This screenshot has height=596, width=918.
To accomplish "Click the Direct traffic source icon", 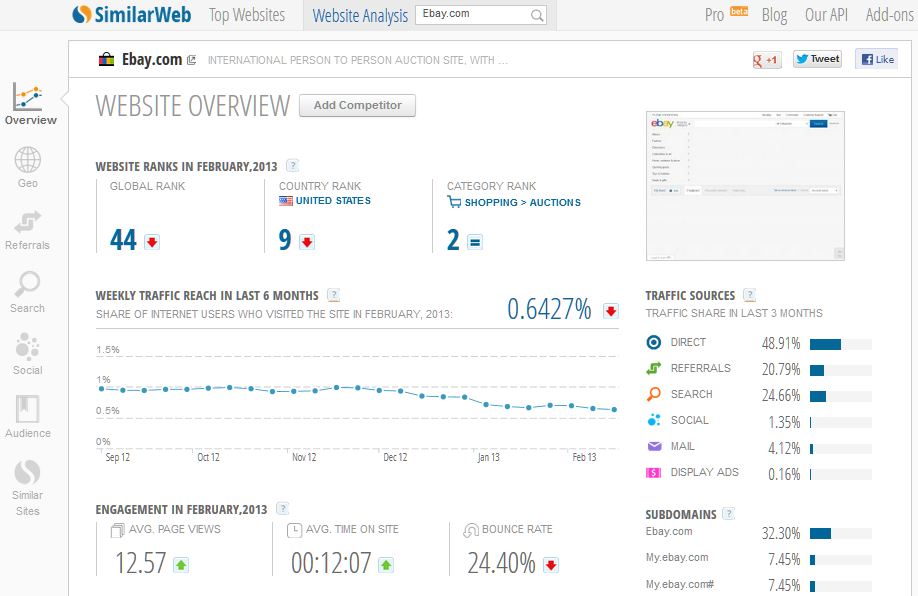I will 653,342.
